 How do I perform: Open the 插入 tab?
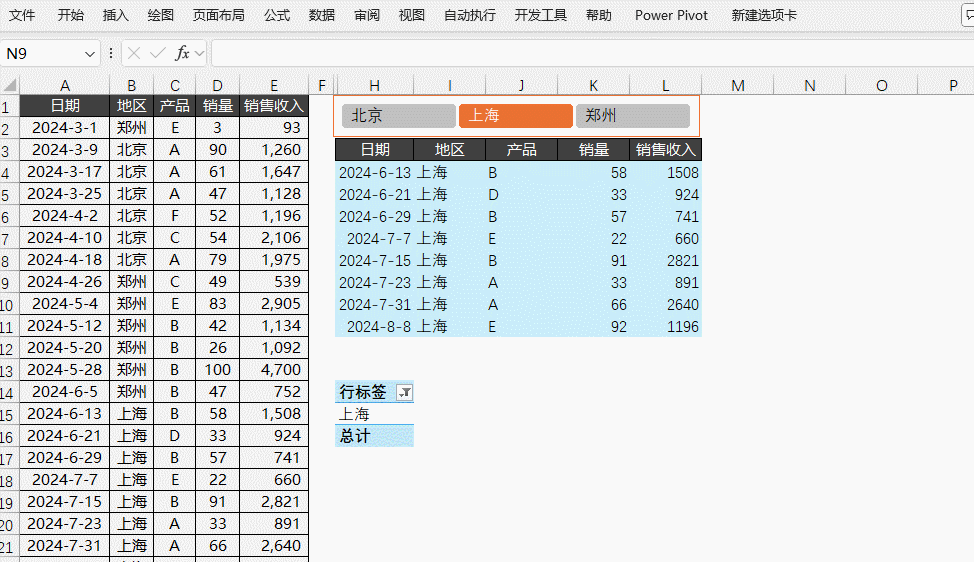[116, 15]
